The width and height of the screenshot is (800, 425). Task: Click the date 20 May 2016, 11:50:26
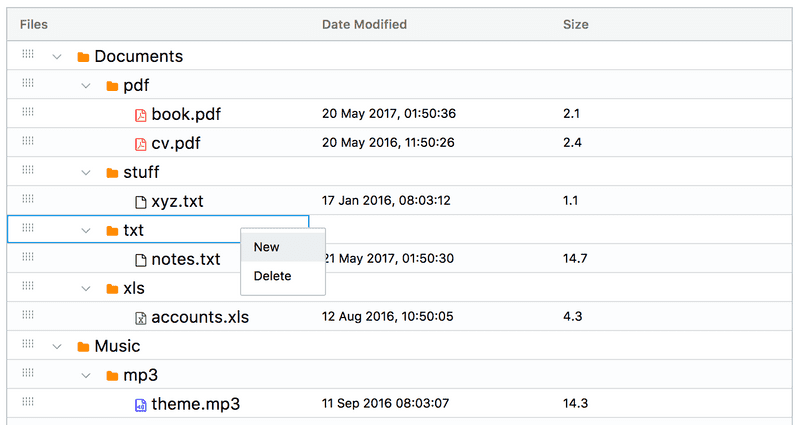pyautogui.click(x=388, y=142)
